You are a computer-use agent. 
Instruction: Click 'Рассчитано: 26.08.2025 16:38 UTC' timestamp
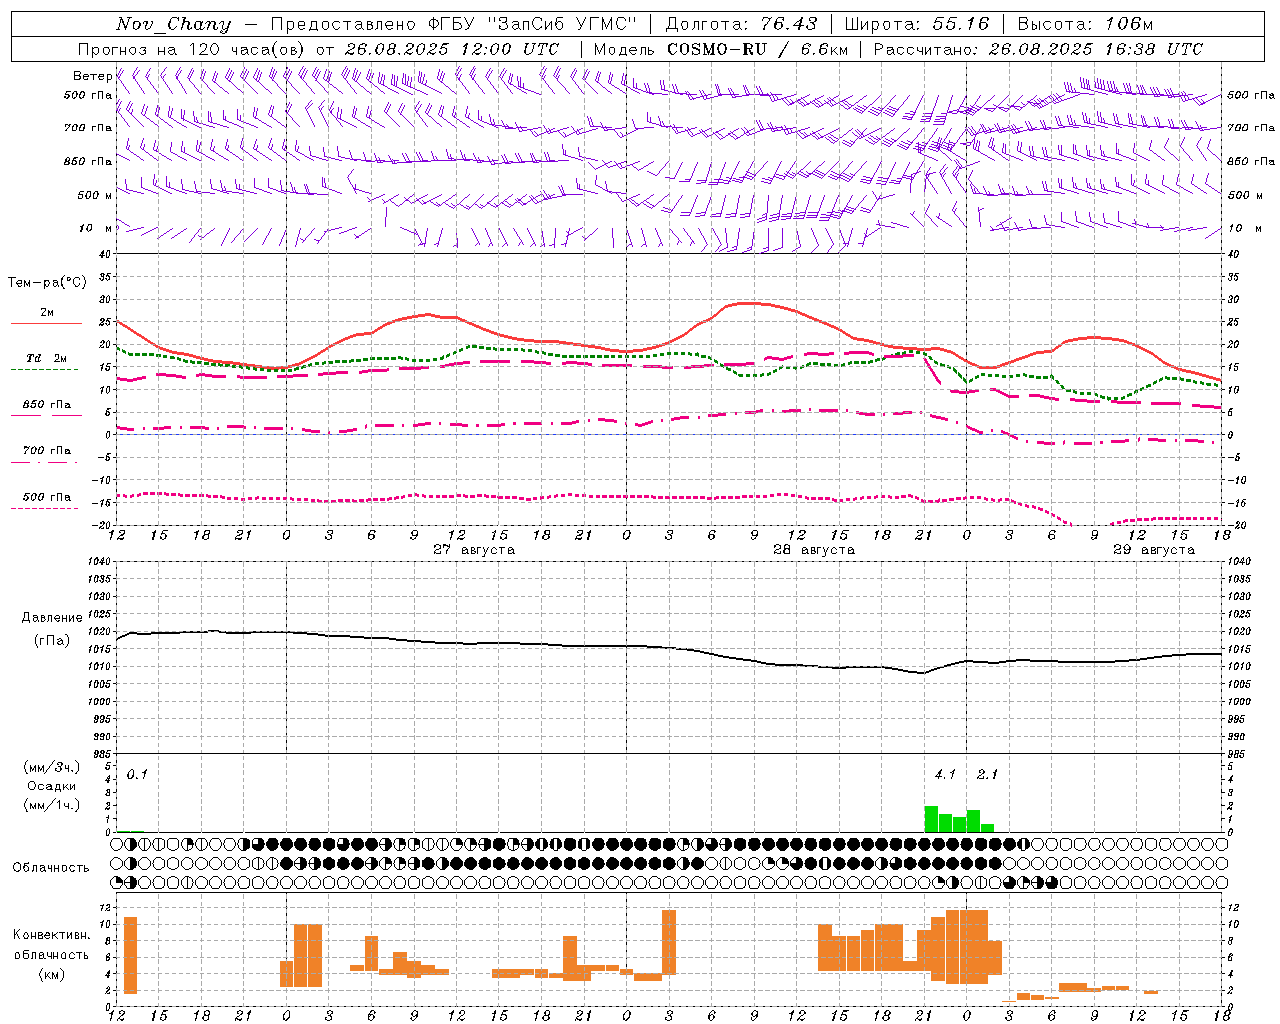(1038, 49)
